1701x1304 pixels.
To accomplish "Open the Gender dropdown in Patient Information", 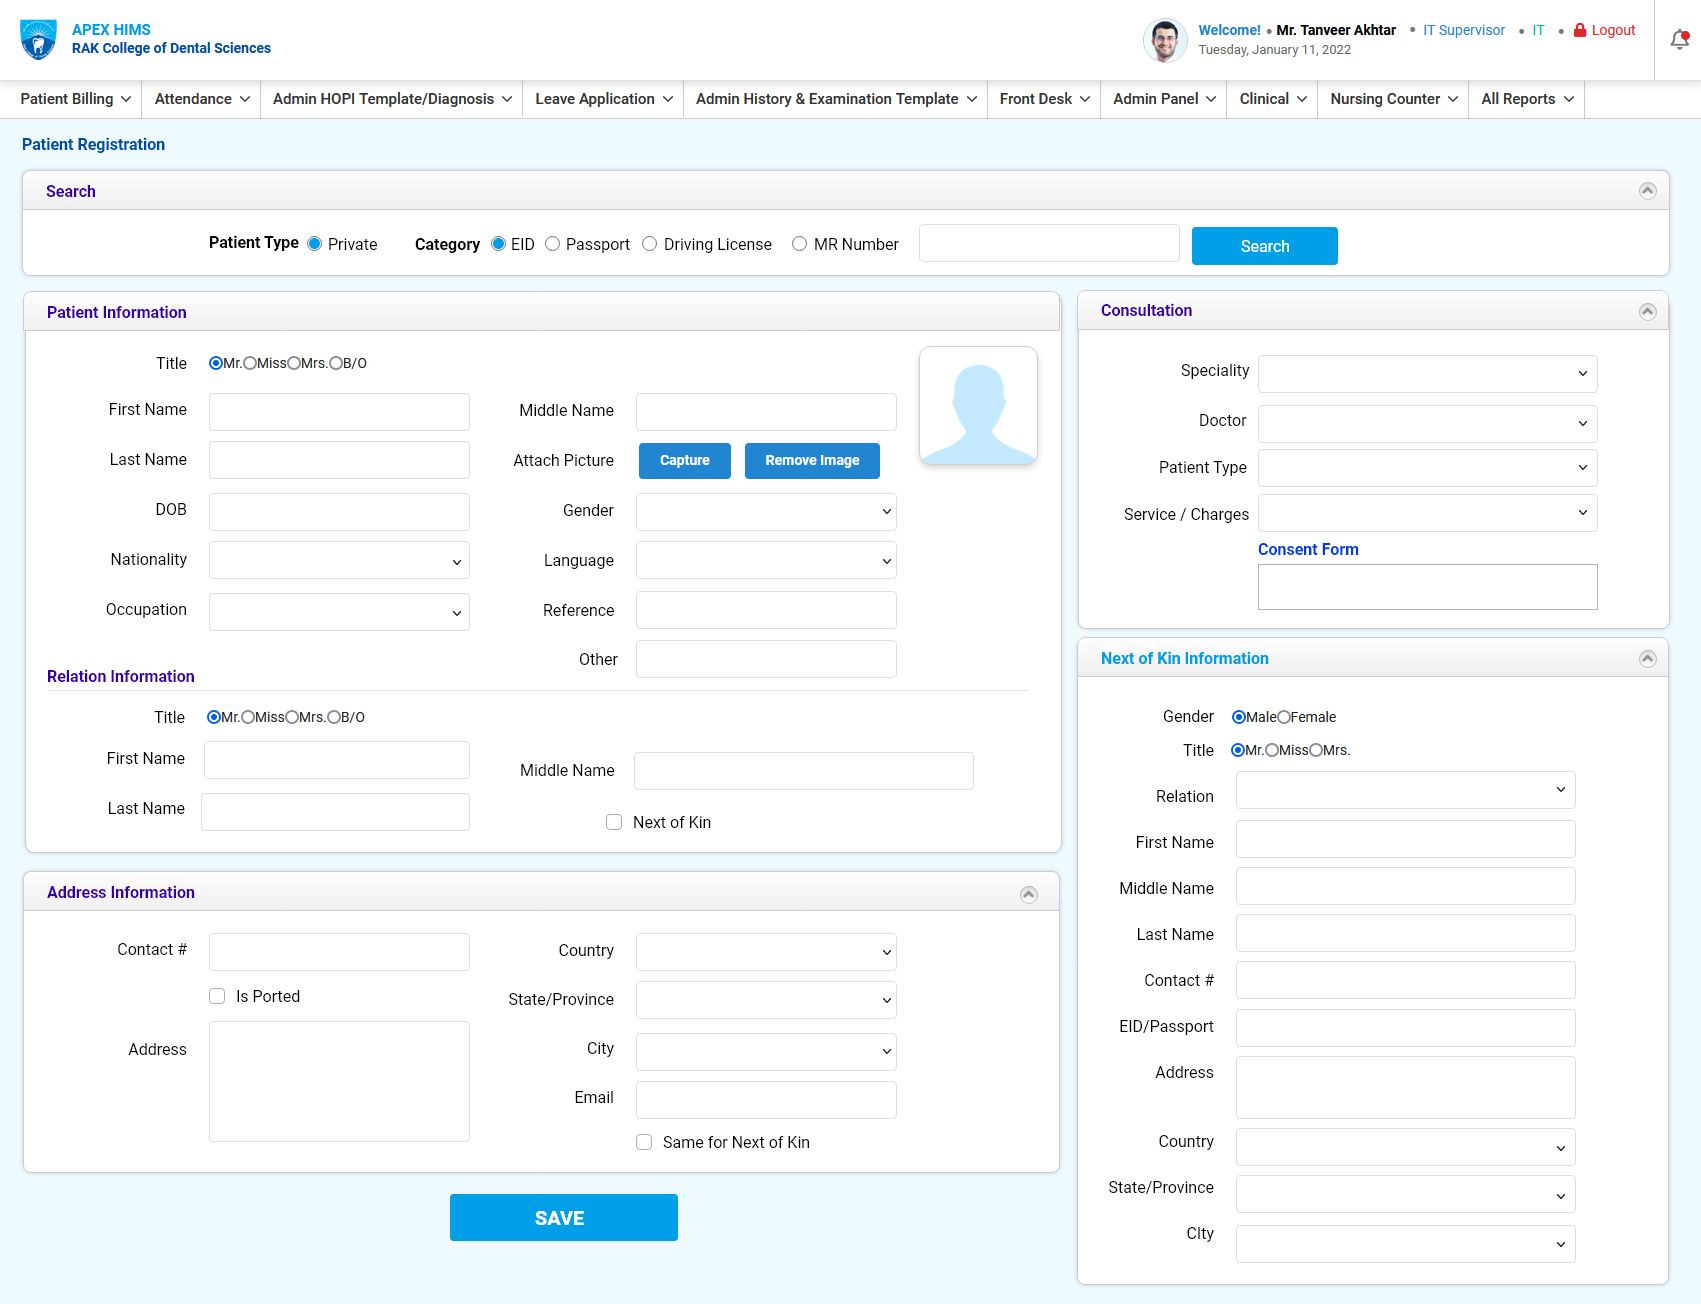I will pos(766,512).
